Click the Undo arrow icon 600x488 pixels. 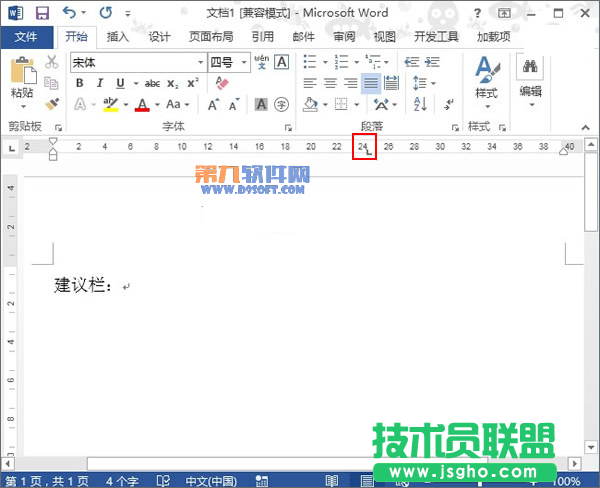tap(69, 13)
